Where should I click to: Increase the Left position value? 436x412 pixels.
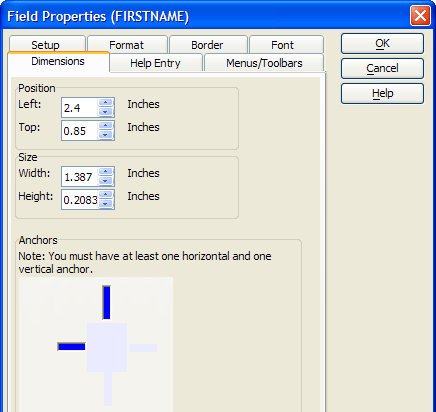106,103
